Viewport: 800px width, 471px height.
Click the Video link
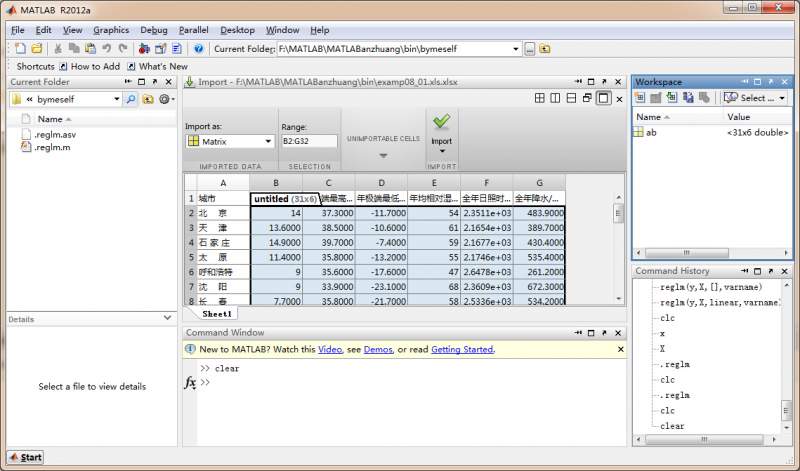coord(330,350)
